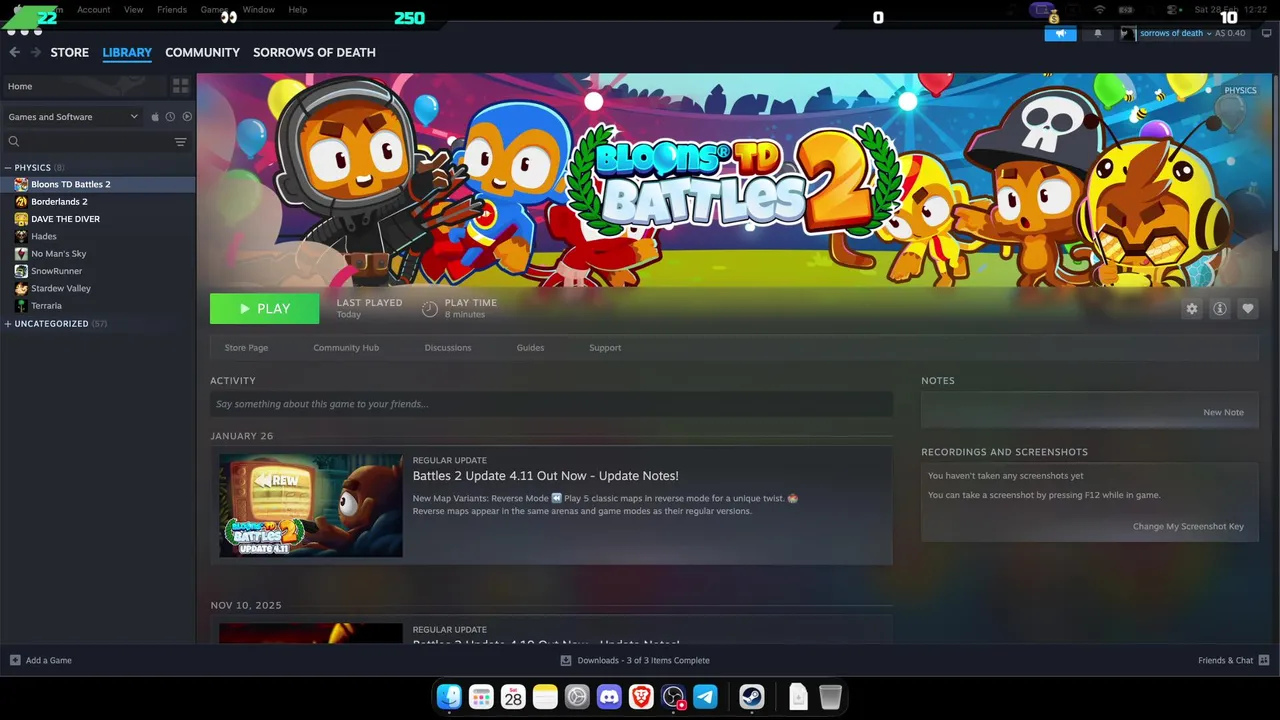Switch to collections grid view icon

click(x=180, y=86)
